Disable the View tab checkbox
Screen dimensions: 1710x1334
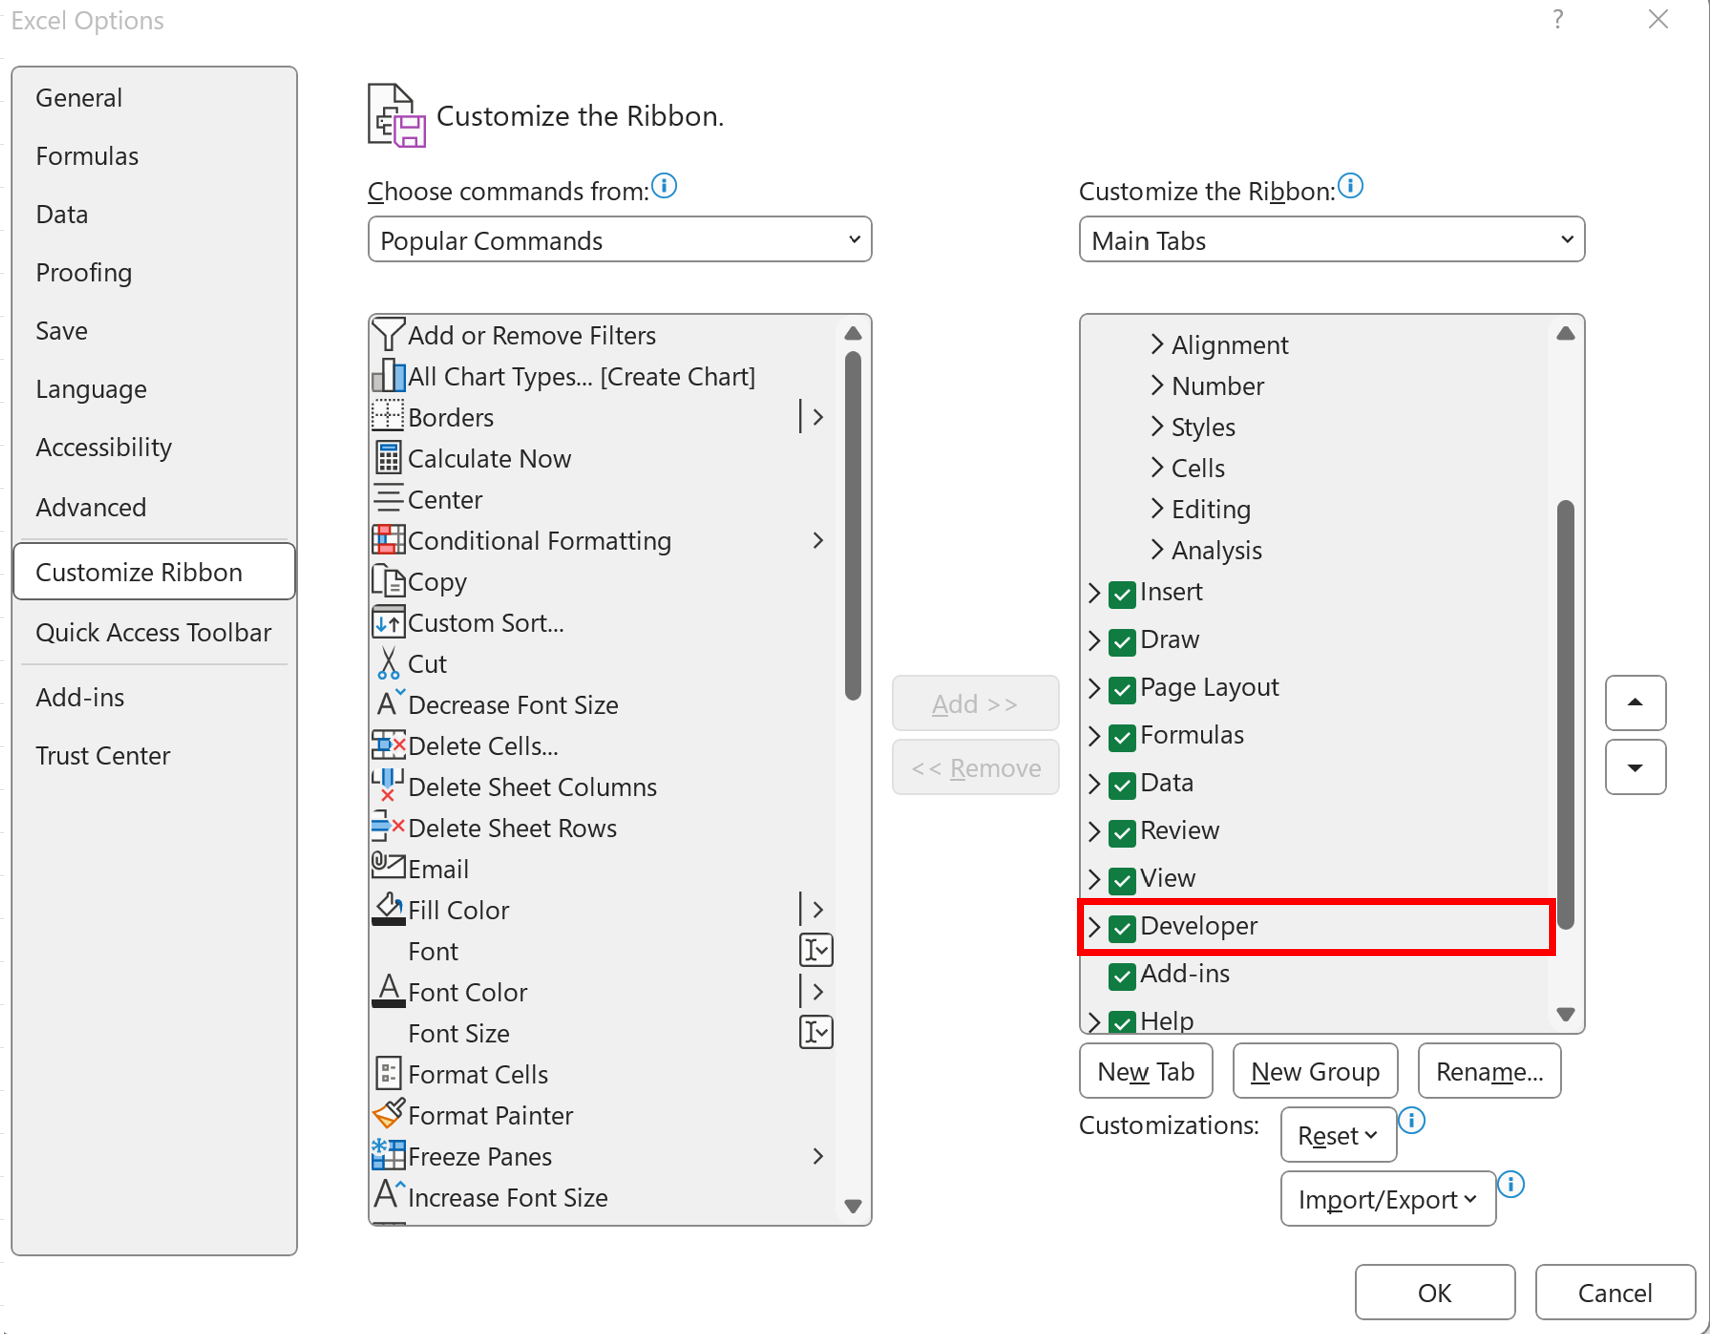coord(1121,880)
